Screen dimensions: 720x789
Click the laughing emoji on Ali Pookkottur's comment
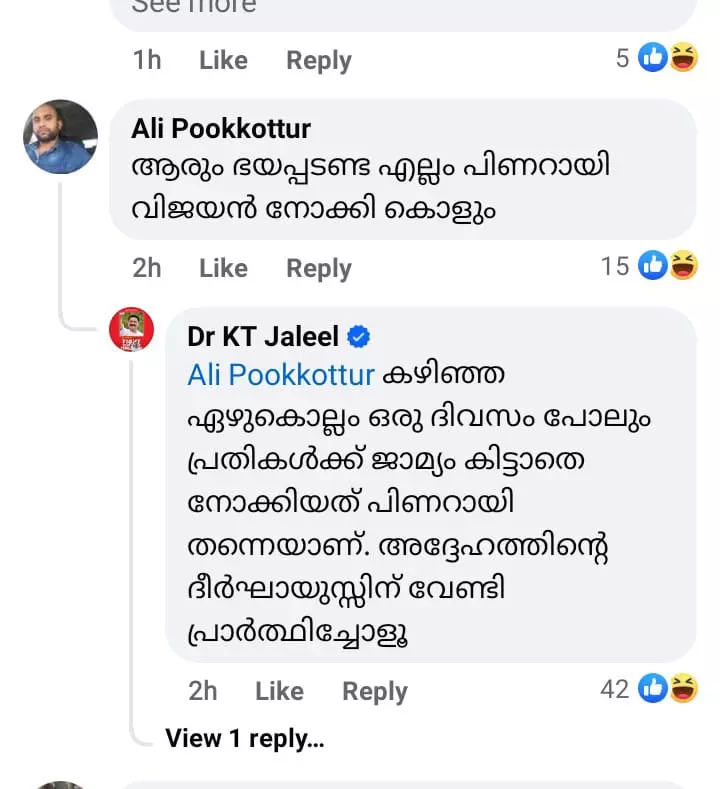[683, 265]
